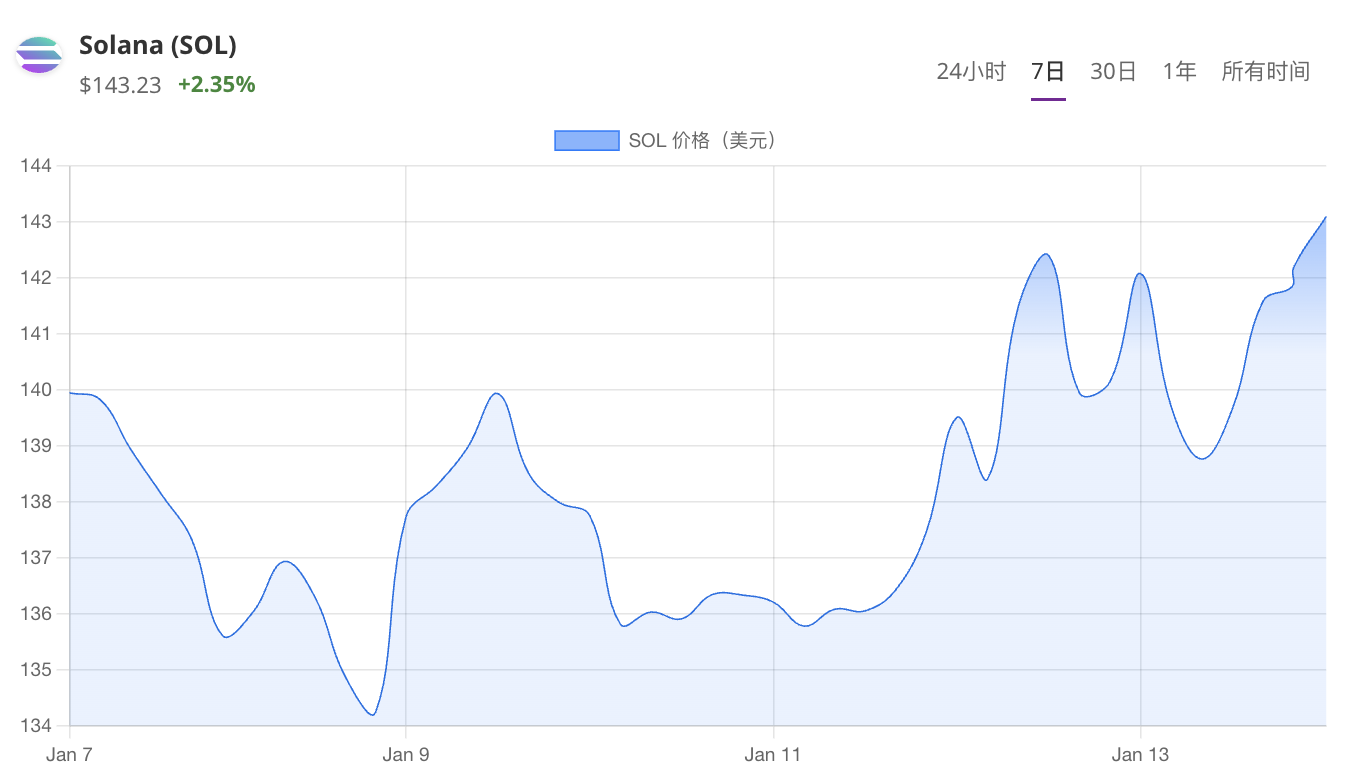Click the blue legend color swatch

pos(587,141)
